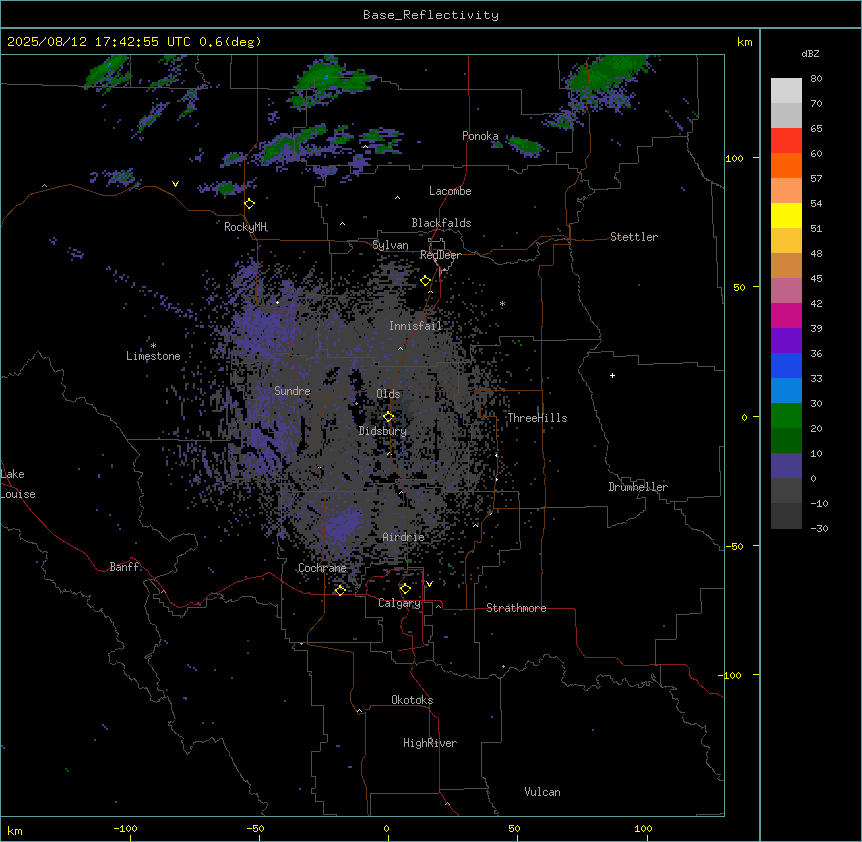Viewport: 862px width, 842px height.
Task: Select the yellow diamond marker above Calgary label
Action: tap(405, 589)
